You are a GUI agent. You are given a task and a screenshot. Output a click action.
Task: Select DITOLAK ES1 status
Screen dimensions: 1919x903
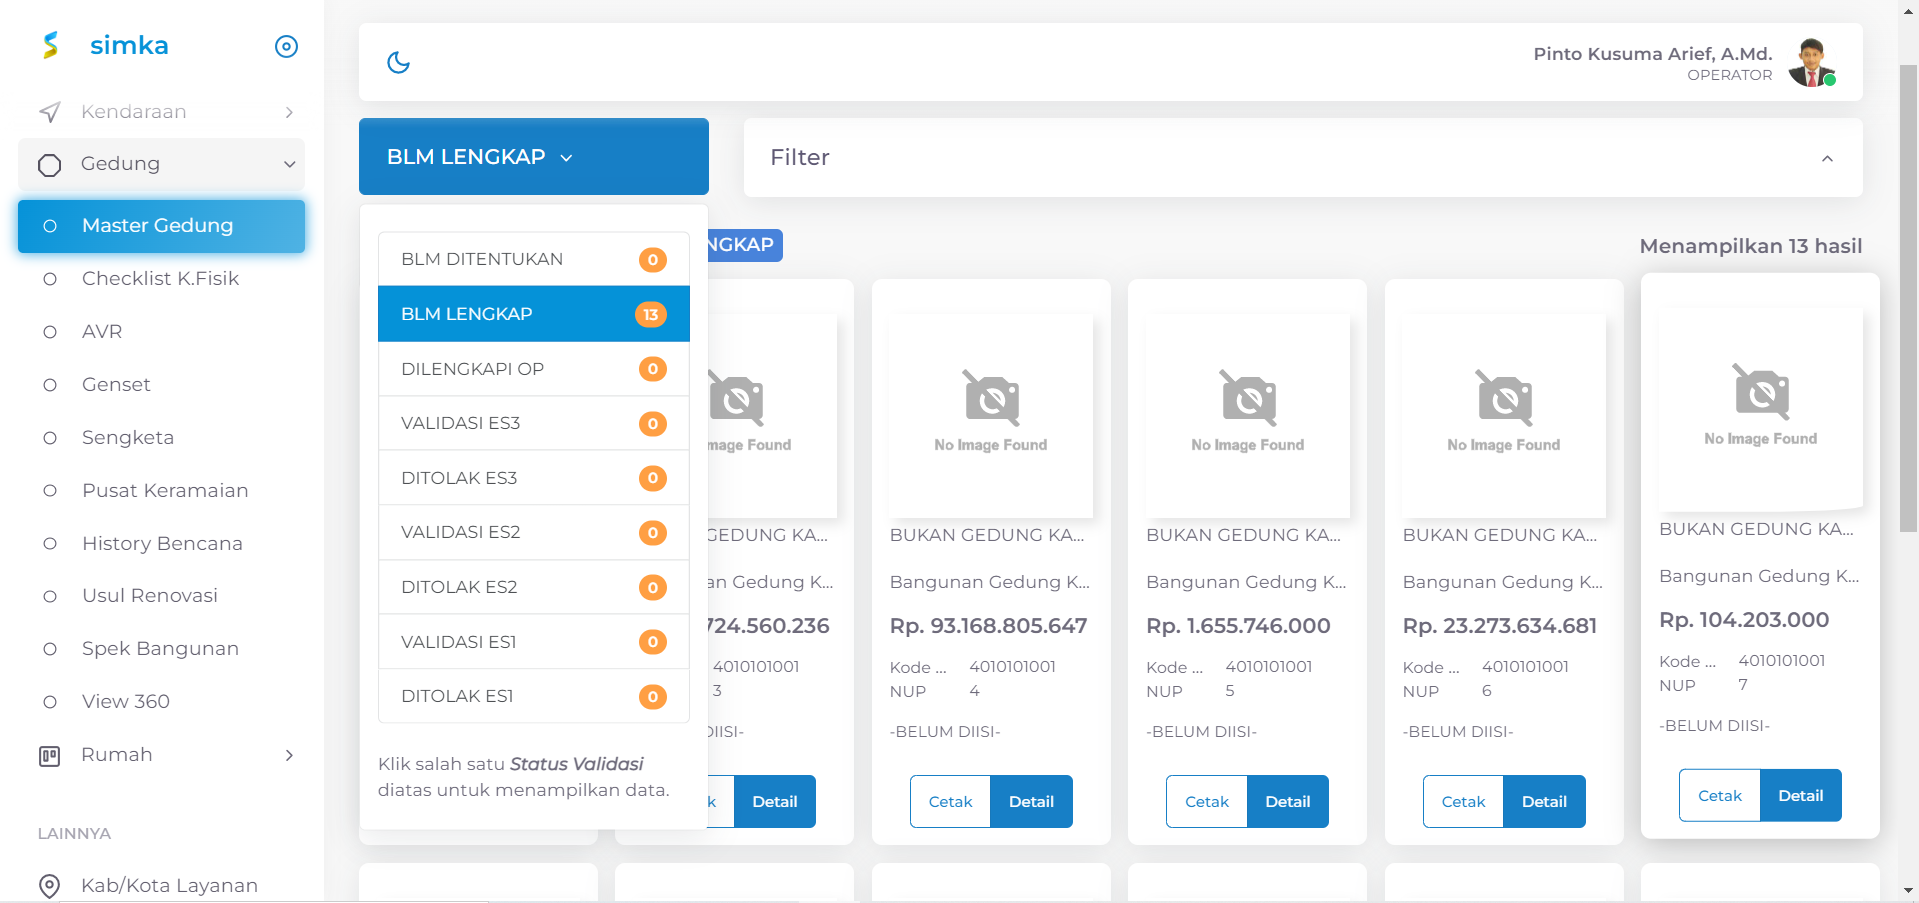(534, 696)
